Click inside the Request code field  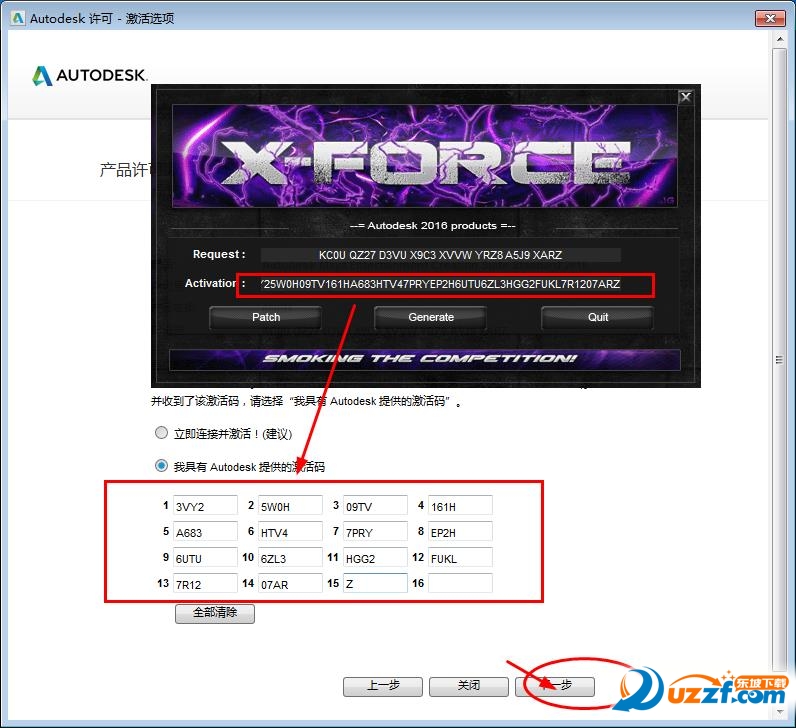click(x=440, y=255)
